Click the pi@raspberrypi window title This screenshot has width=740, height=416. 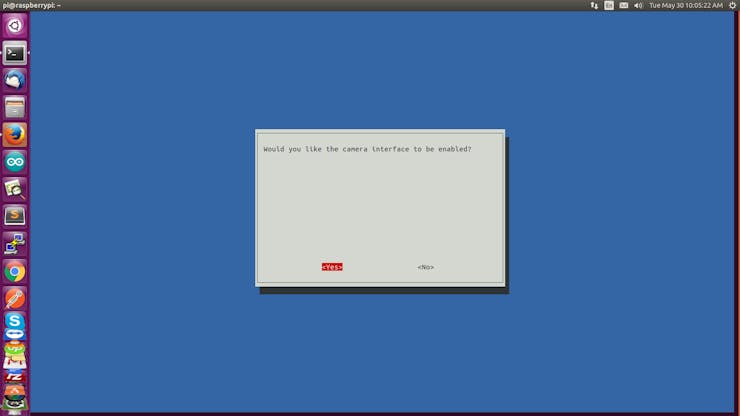(x=32, y=6)
